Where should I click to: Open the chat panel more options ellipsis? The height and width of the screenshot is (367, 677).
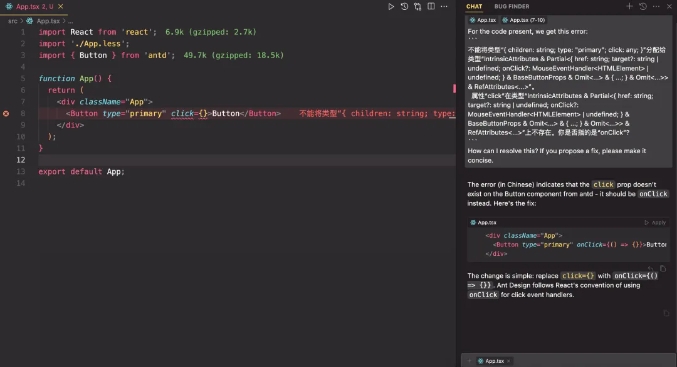(656, 6)
